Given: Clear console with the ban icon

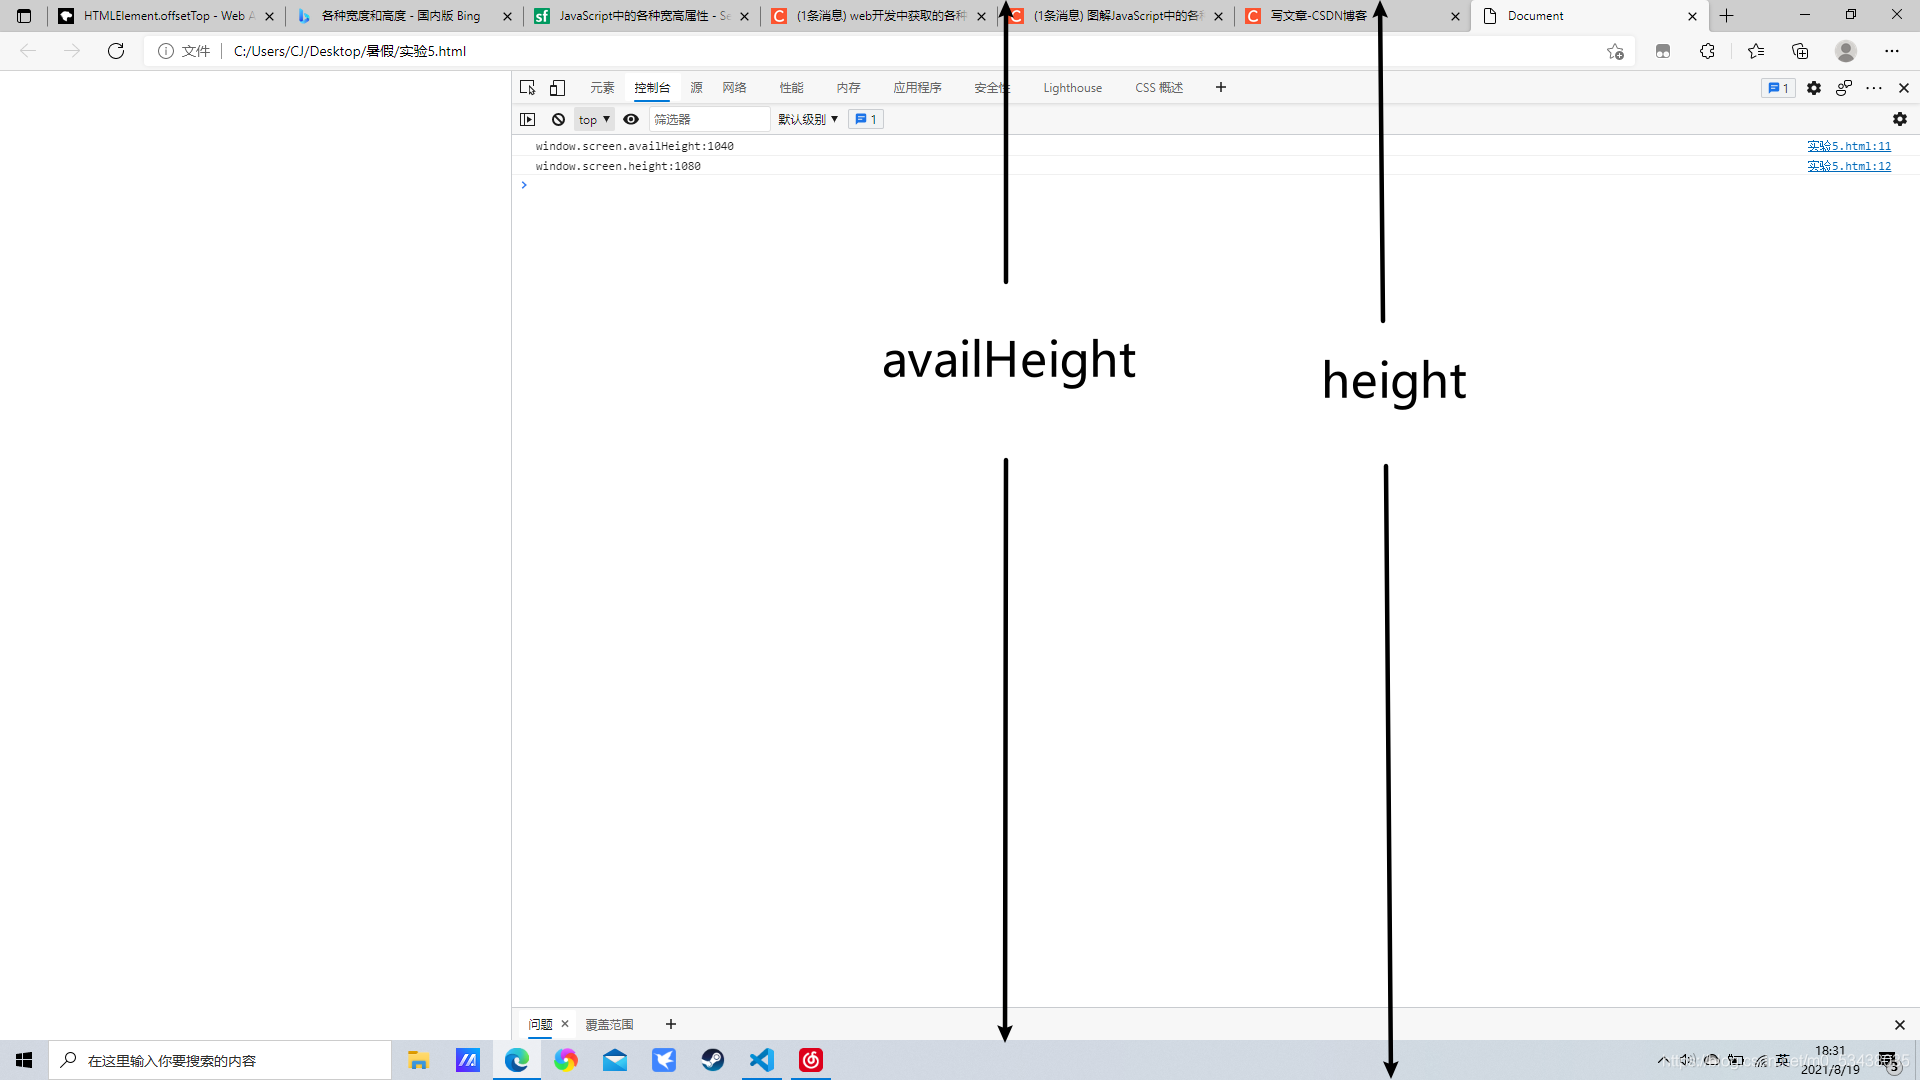Looking at the screenshot, I should [558, 119].
